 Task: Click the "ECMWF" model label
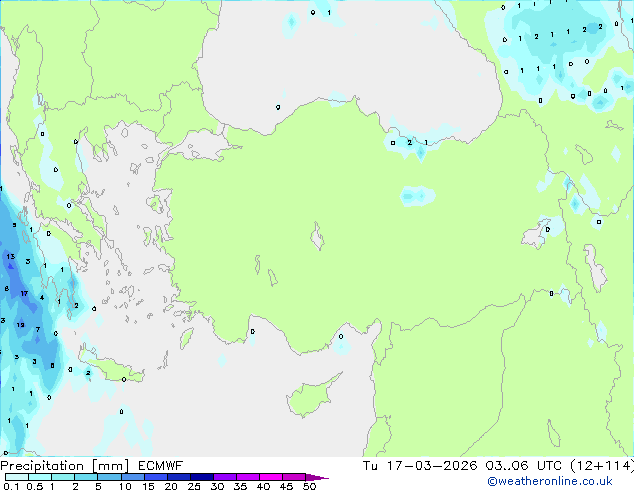pyautogui.click(x=160, y=466)
